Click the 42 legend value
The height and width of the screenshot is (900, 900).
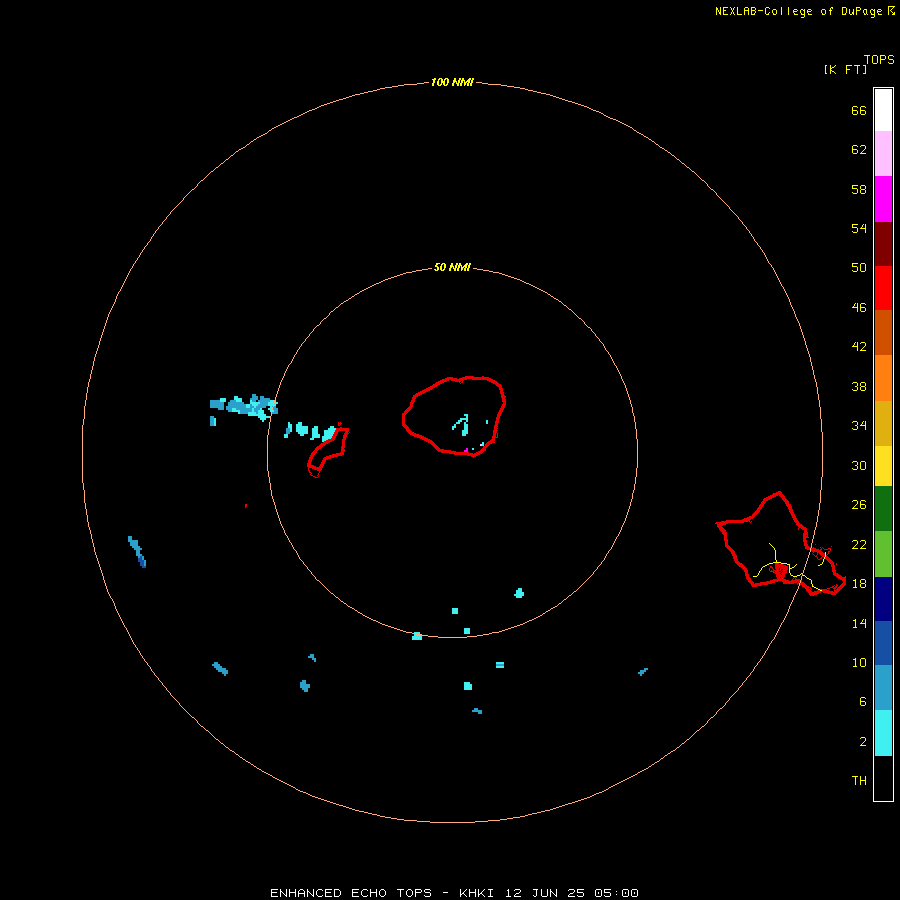tap(859, 346)
